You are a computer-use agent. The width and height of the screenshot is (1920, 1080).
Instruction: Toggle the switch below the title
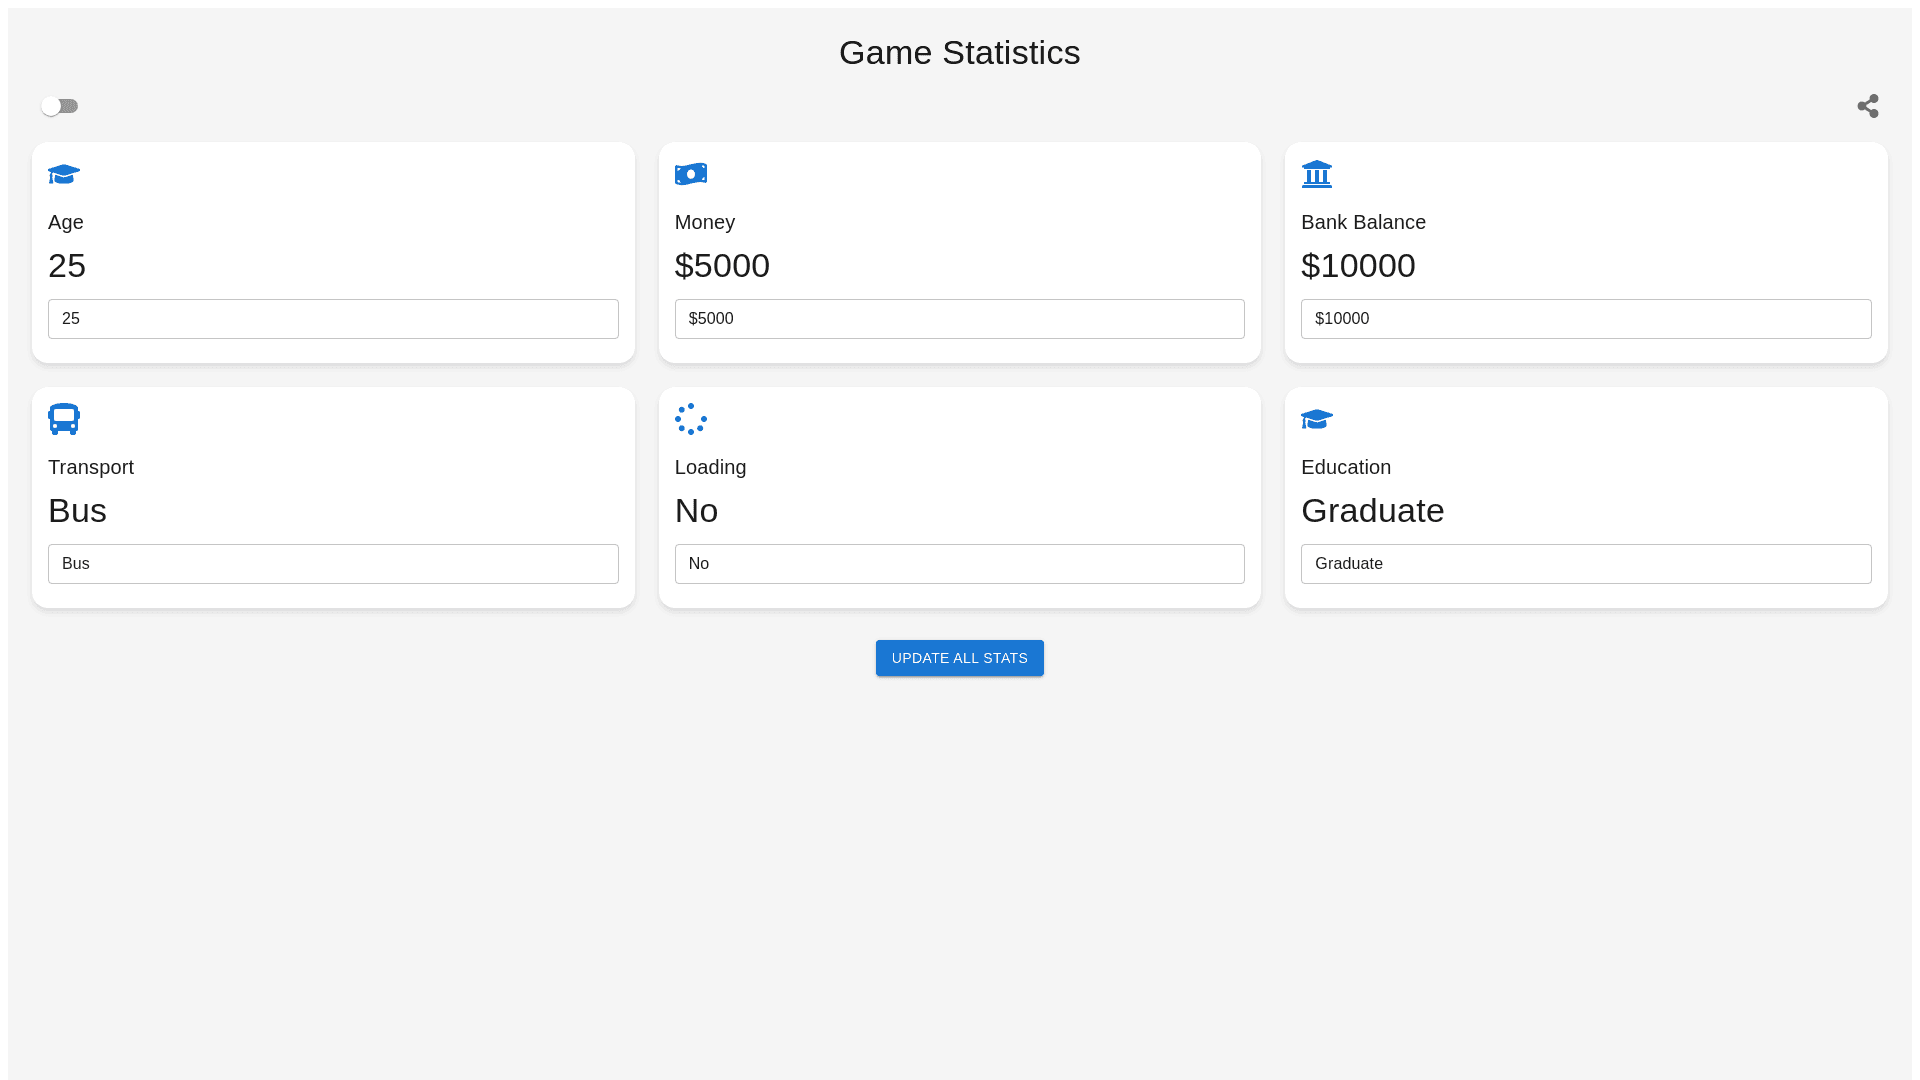pos(60,106)
